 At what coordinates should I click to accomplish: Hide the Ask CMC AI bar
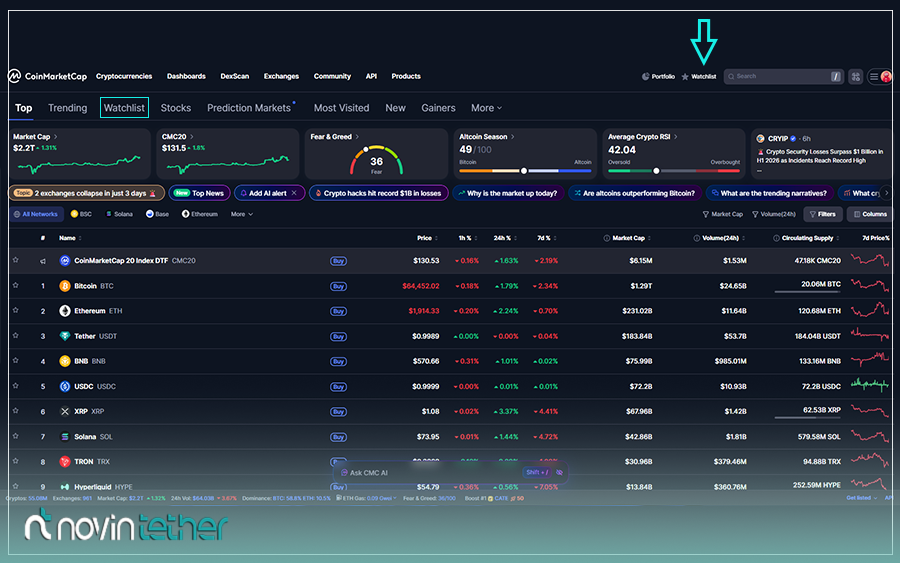pos(560,472)
